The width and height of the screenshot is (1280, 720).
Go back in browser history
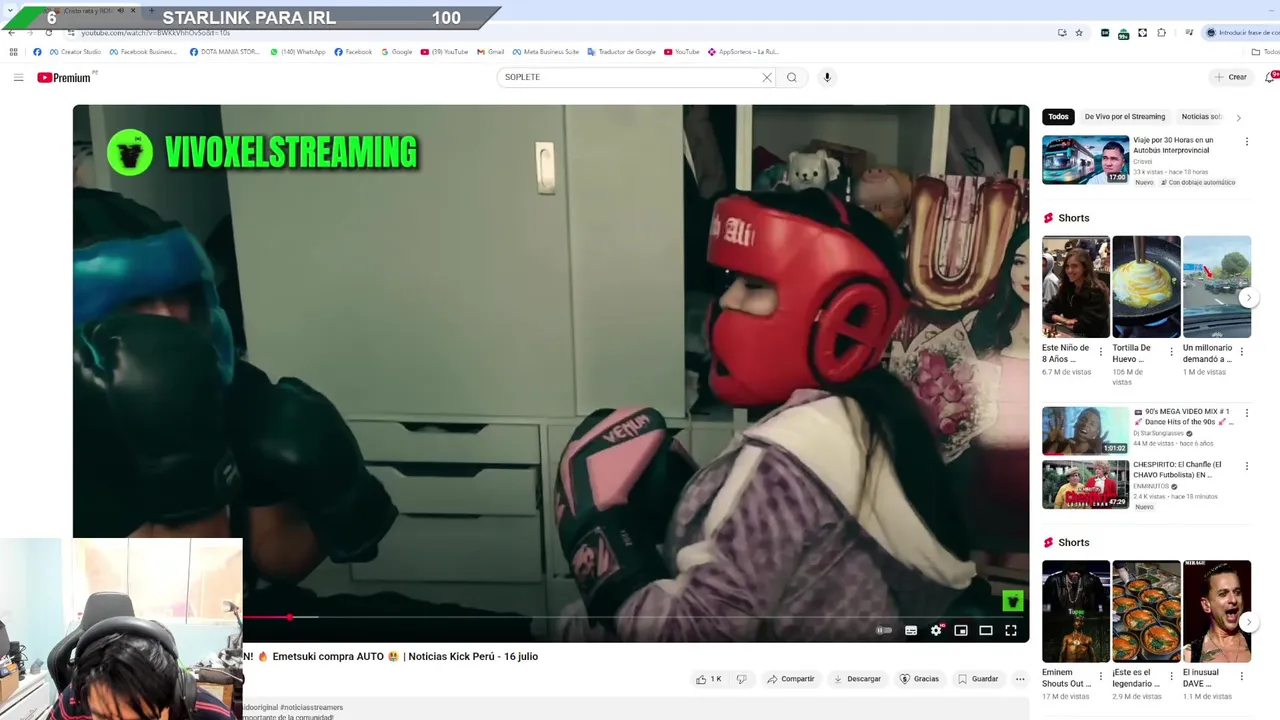11,33
